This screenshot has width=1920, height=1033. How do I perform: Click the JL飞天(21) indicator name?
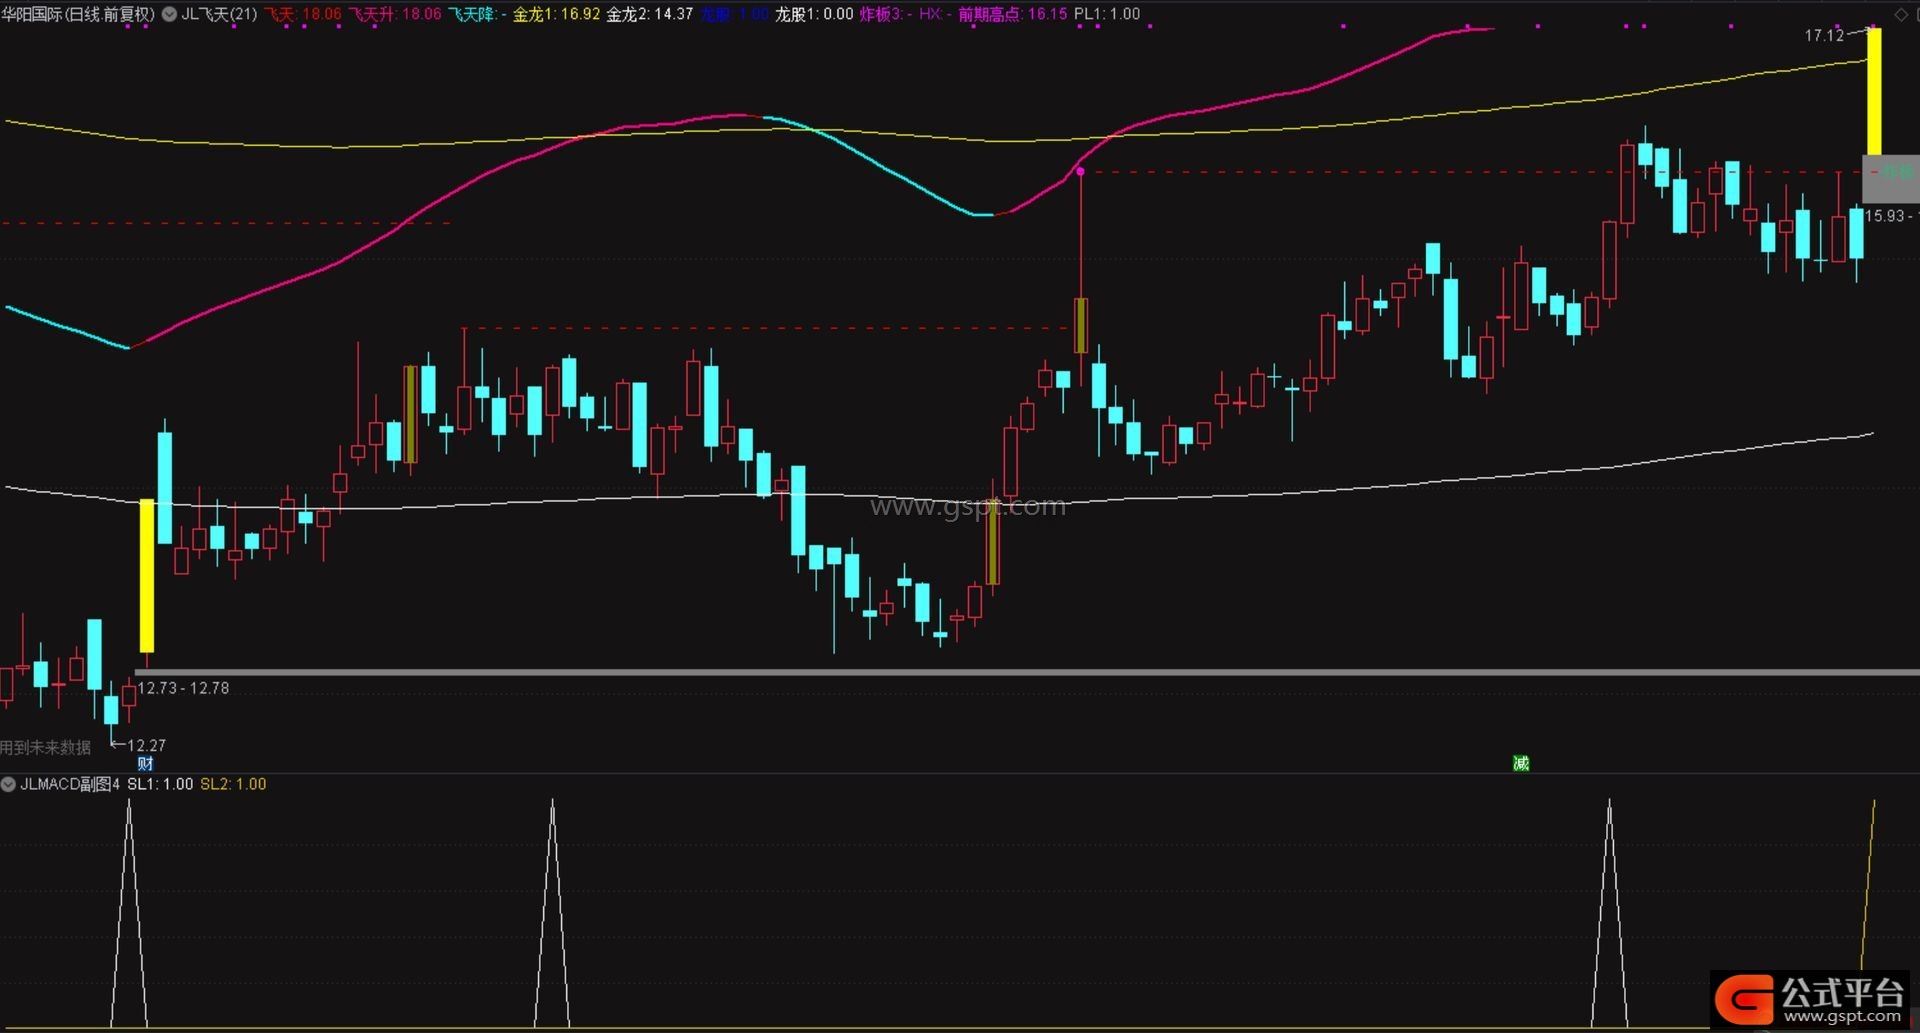click(x=219, y=14)
